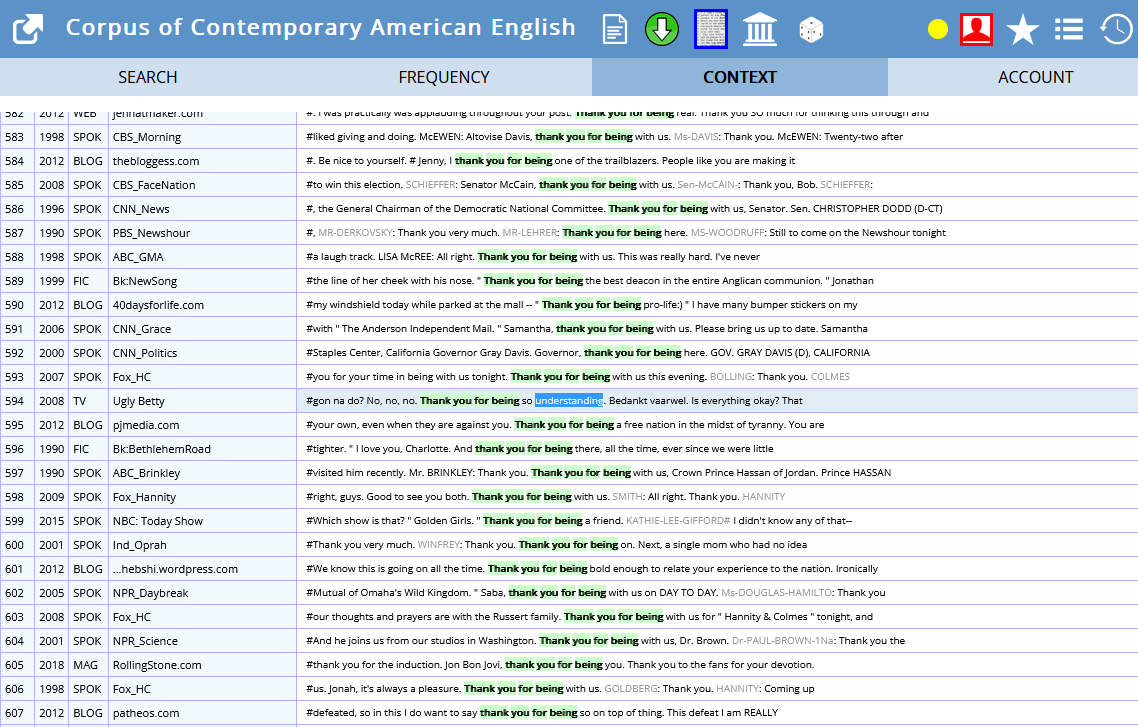Click the white star favorites icon
This screenshot has height=727, width=1138.
pyautogui.click(x=1023, y=30)
